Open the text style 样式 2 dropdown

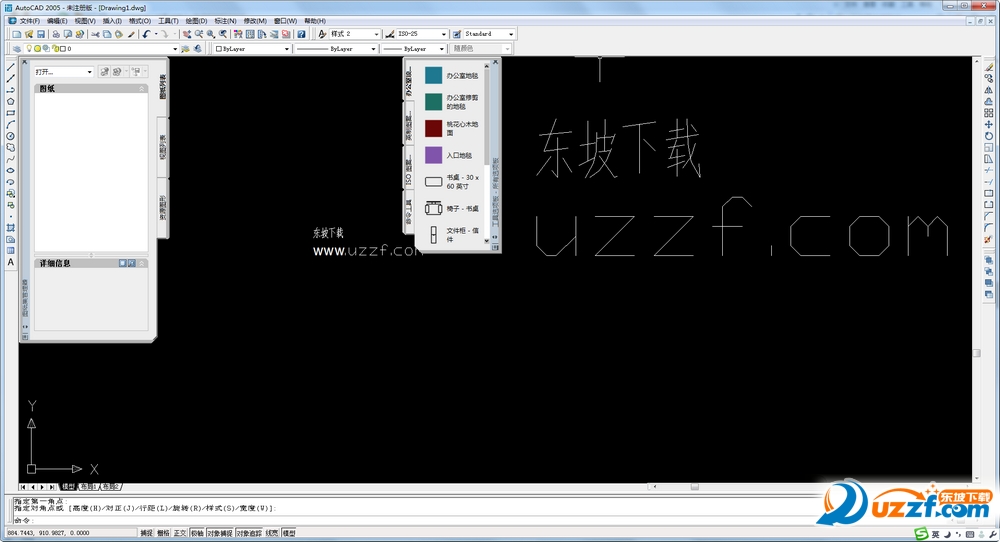[x=355, y=34]
